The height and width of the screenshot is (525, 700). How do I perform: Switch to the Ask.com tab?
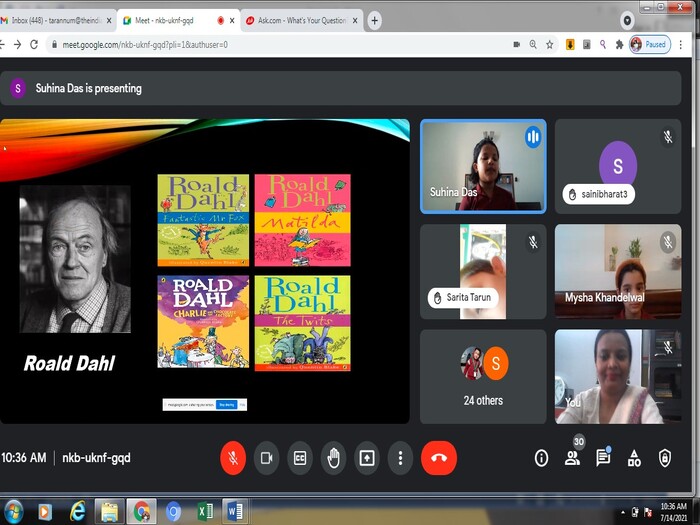coord(296,21)
